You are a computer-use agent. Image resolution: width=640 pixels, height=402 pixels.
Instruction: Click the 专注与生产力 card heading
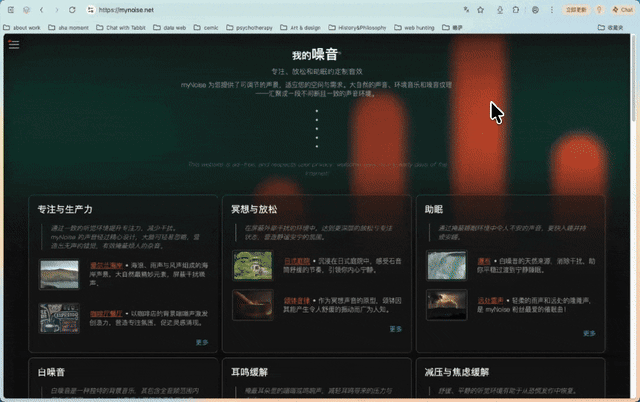coord(65,209)
